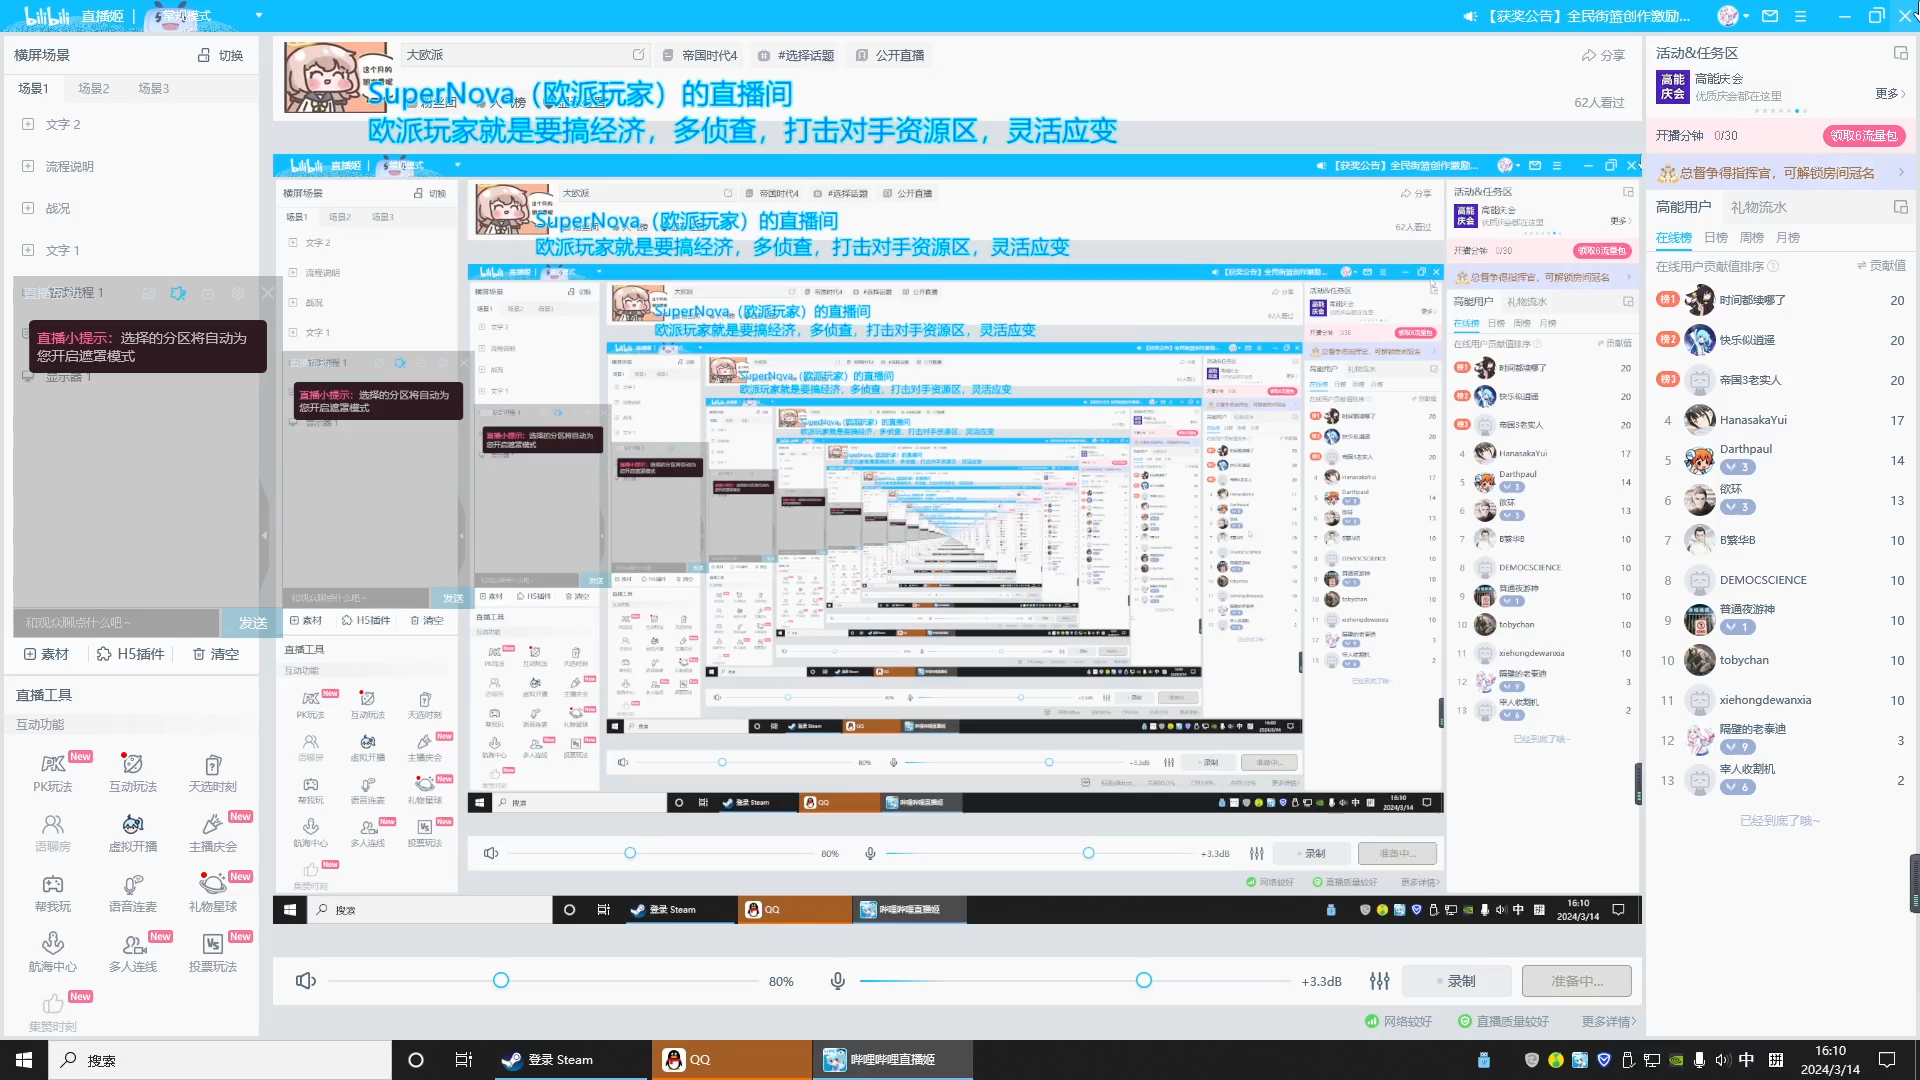Open the 航海中心 tool

click(53, 953)
